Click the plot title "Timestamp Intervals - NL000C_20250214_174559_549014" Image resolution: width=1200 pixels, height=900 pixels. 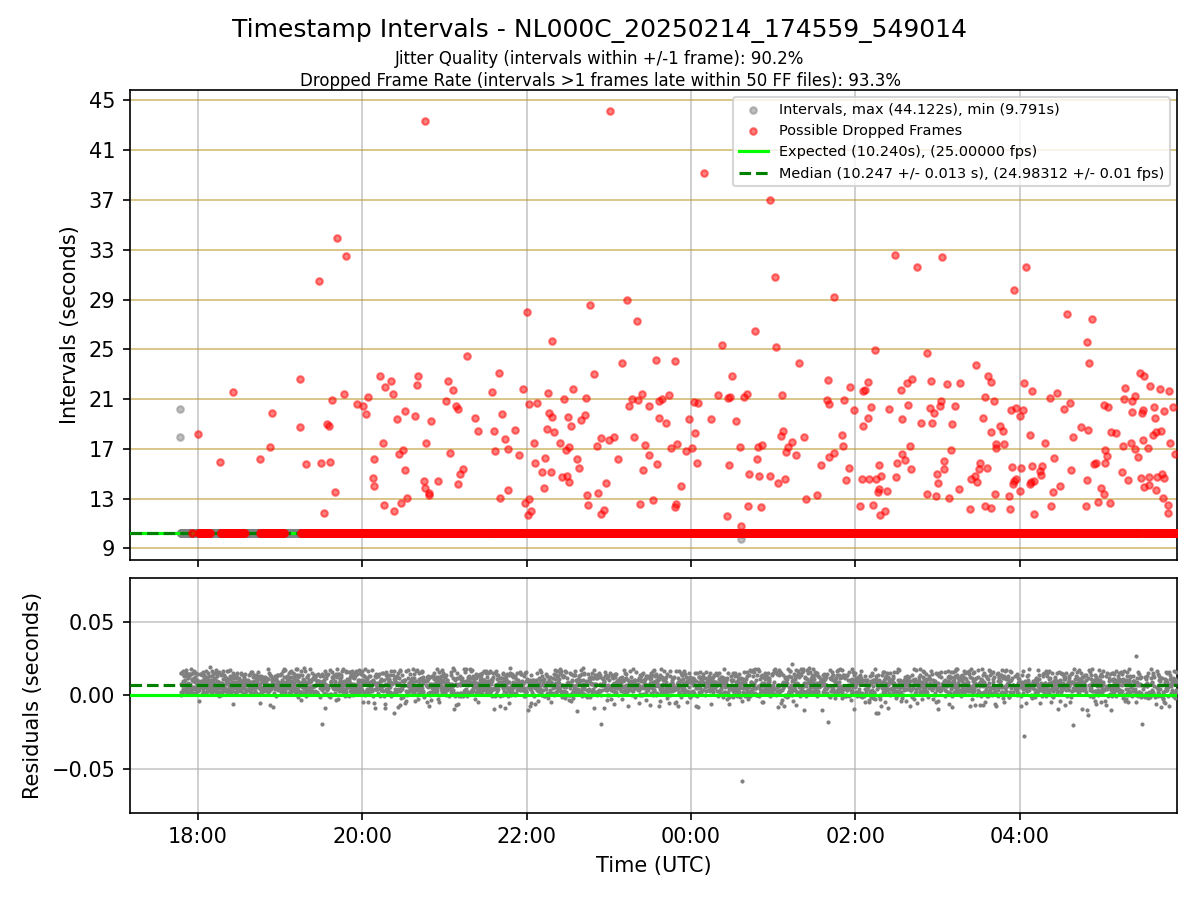pos(599,29)
